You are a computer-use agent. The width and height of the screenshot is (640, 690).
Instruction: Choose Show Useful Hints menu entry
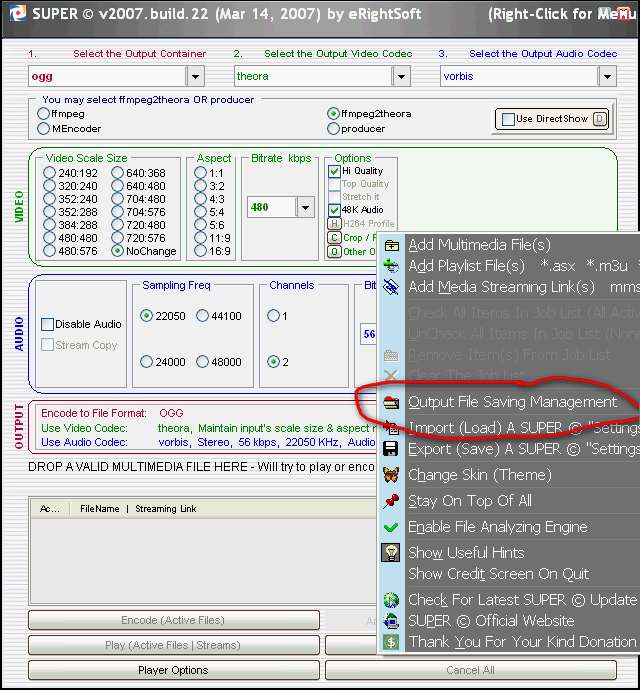point(466,552)
